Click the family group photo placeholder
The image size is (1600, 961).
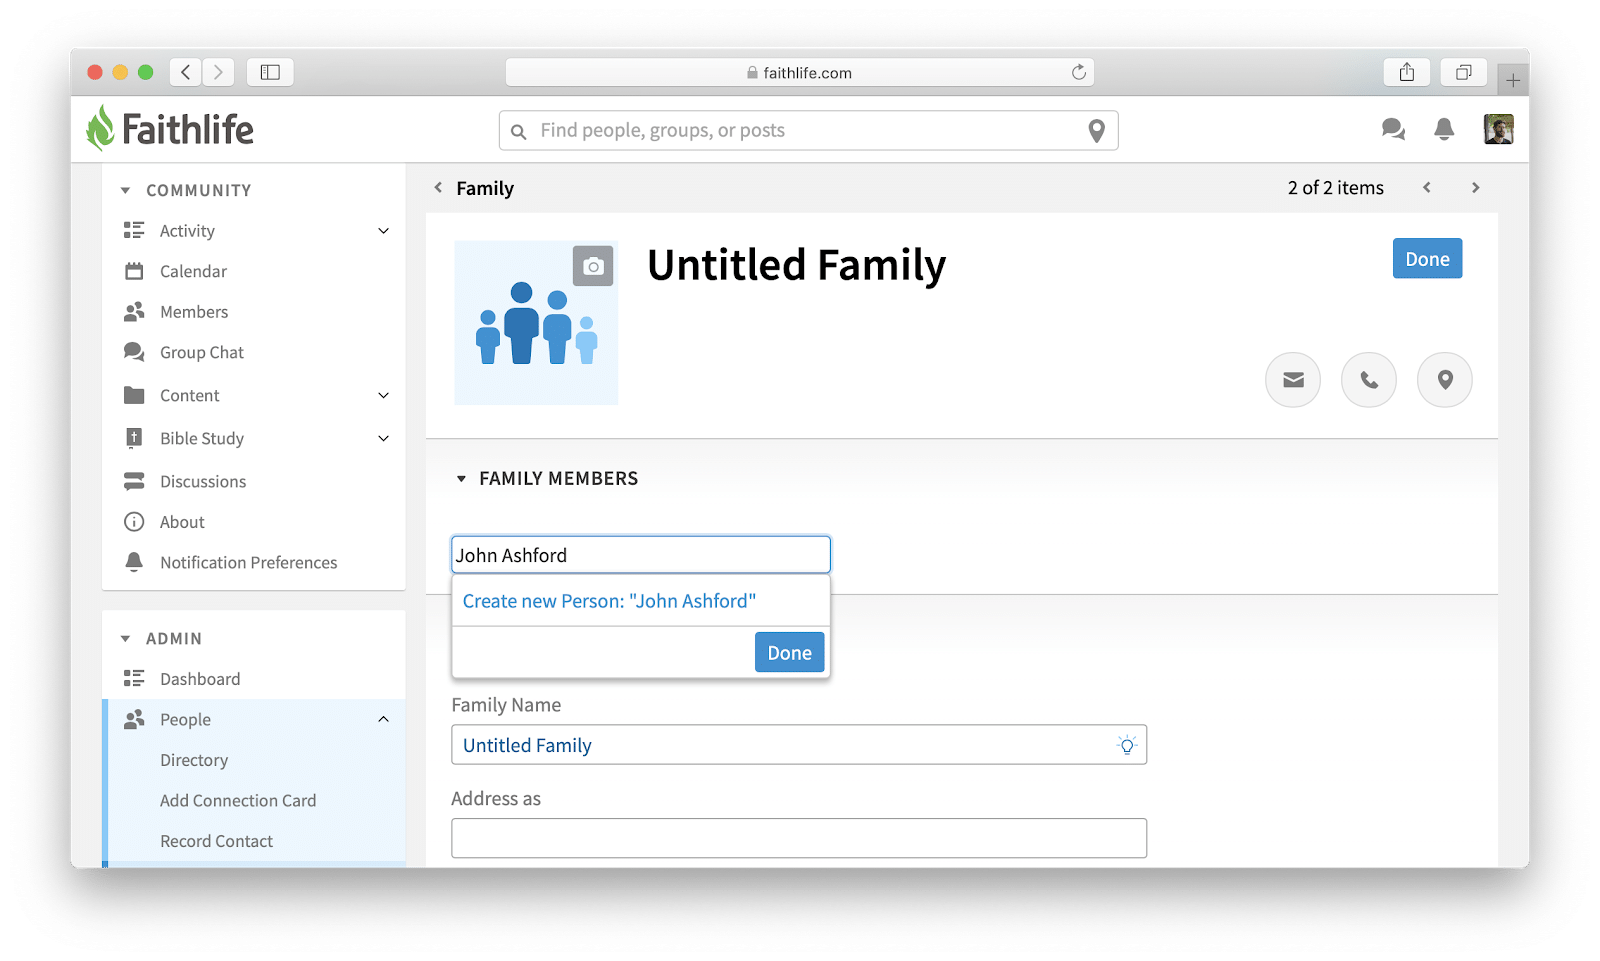(536, 323)
